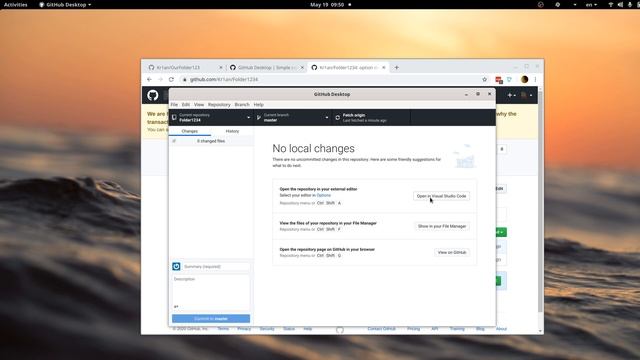Bookmark this page with the star icon

click(x=484, y=80)
